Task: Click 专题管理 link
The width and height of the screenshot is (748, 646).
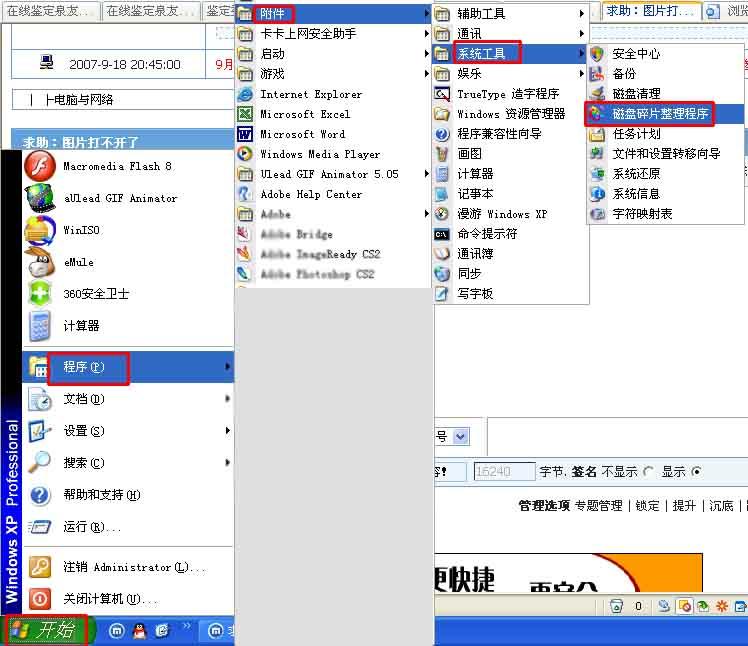Action: click(599, 506)
